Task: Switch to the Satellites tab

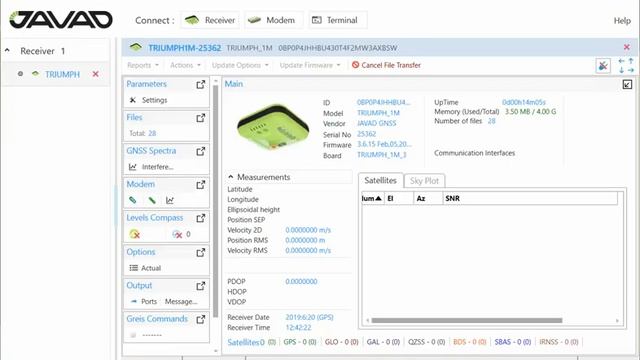Action: click(380, 180)
